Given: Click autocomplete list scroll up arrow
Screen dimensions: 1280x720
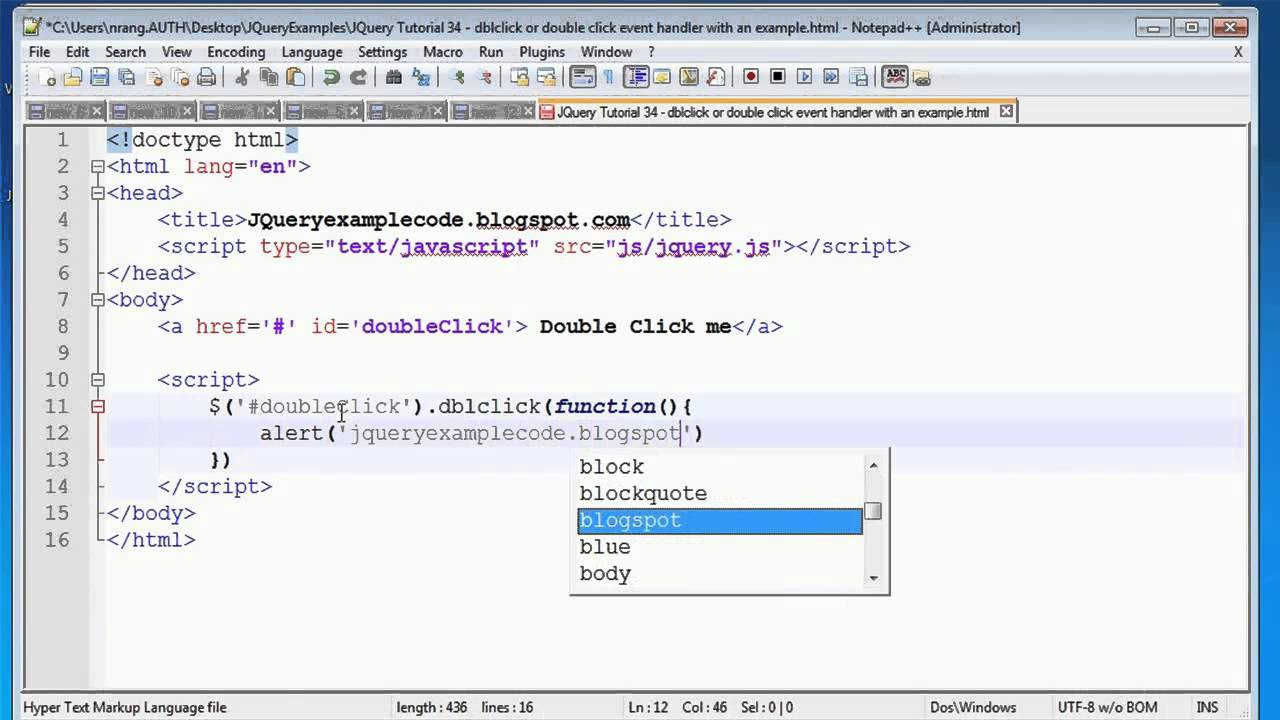Looking at the screenshot, I should tap(873, 465).
